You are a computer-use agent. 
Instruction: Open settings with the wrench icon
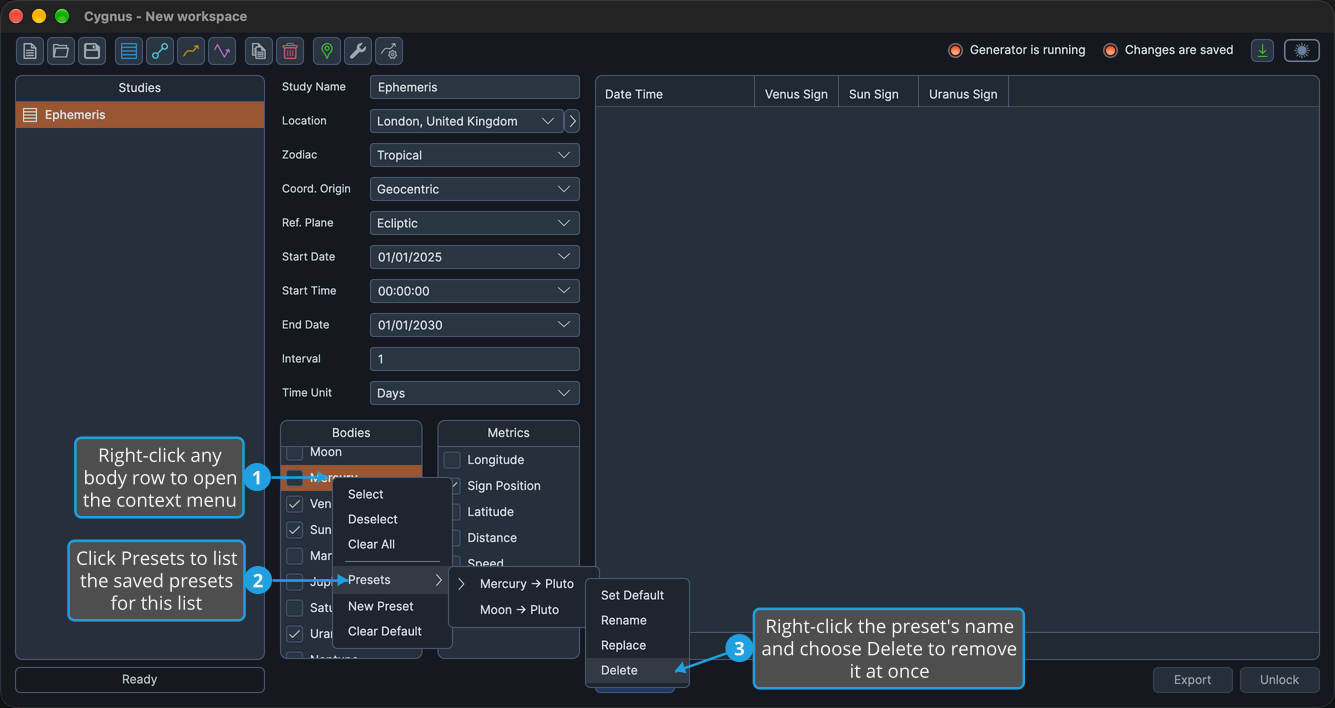coord(358,51)
